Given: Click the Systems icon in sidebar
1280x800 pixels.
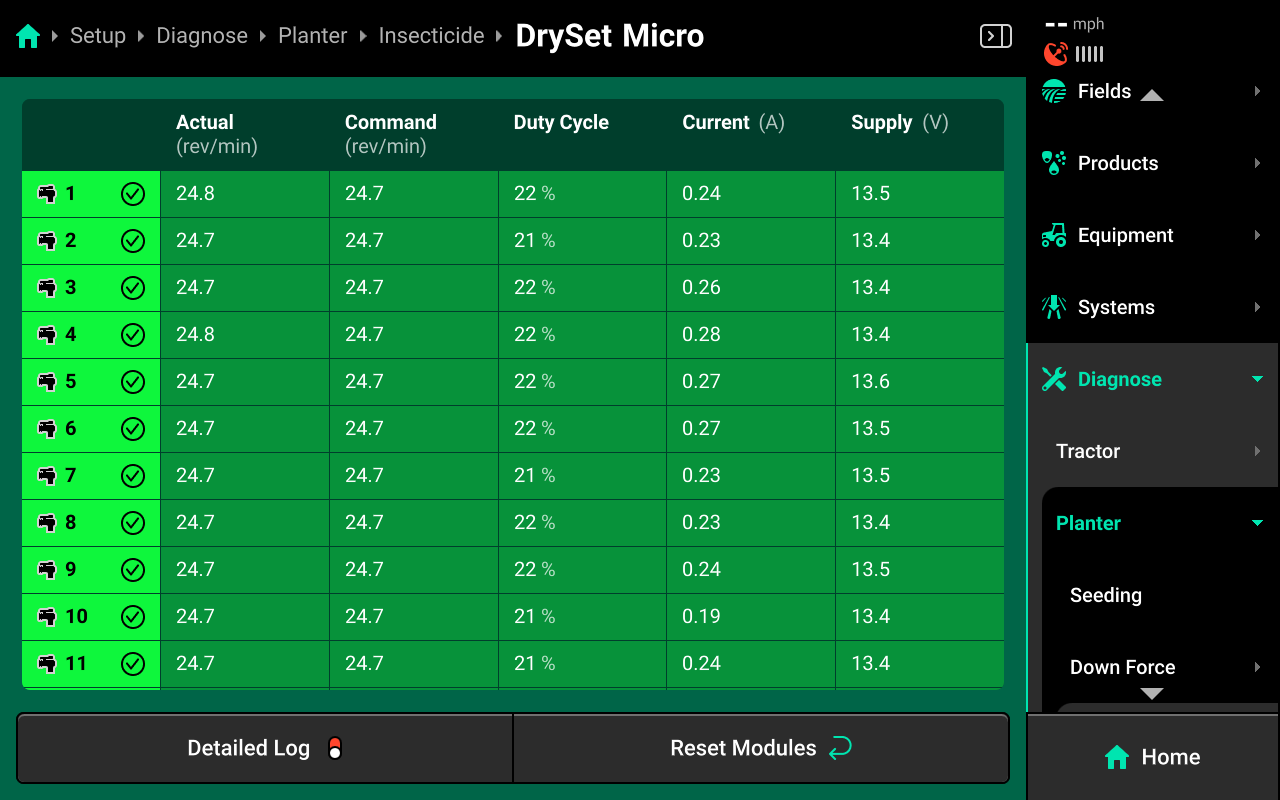Looking at the screenshot, I should 1054,307.
